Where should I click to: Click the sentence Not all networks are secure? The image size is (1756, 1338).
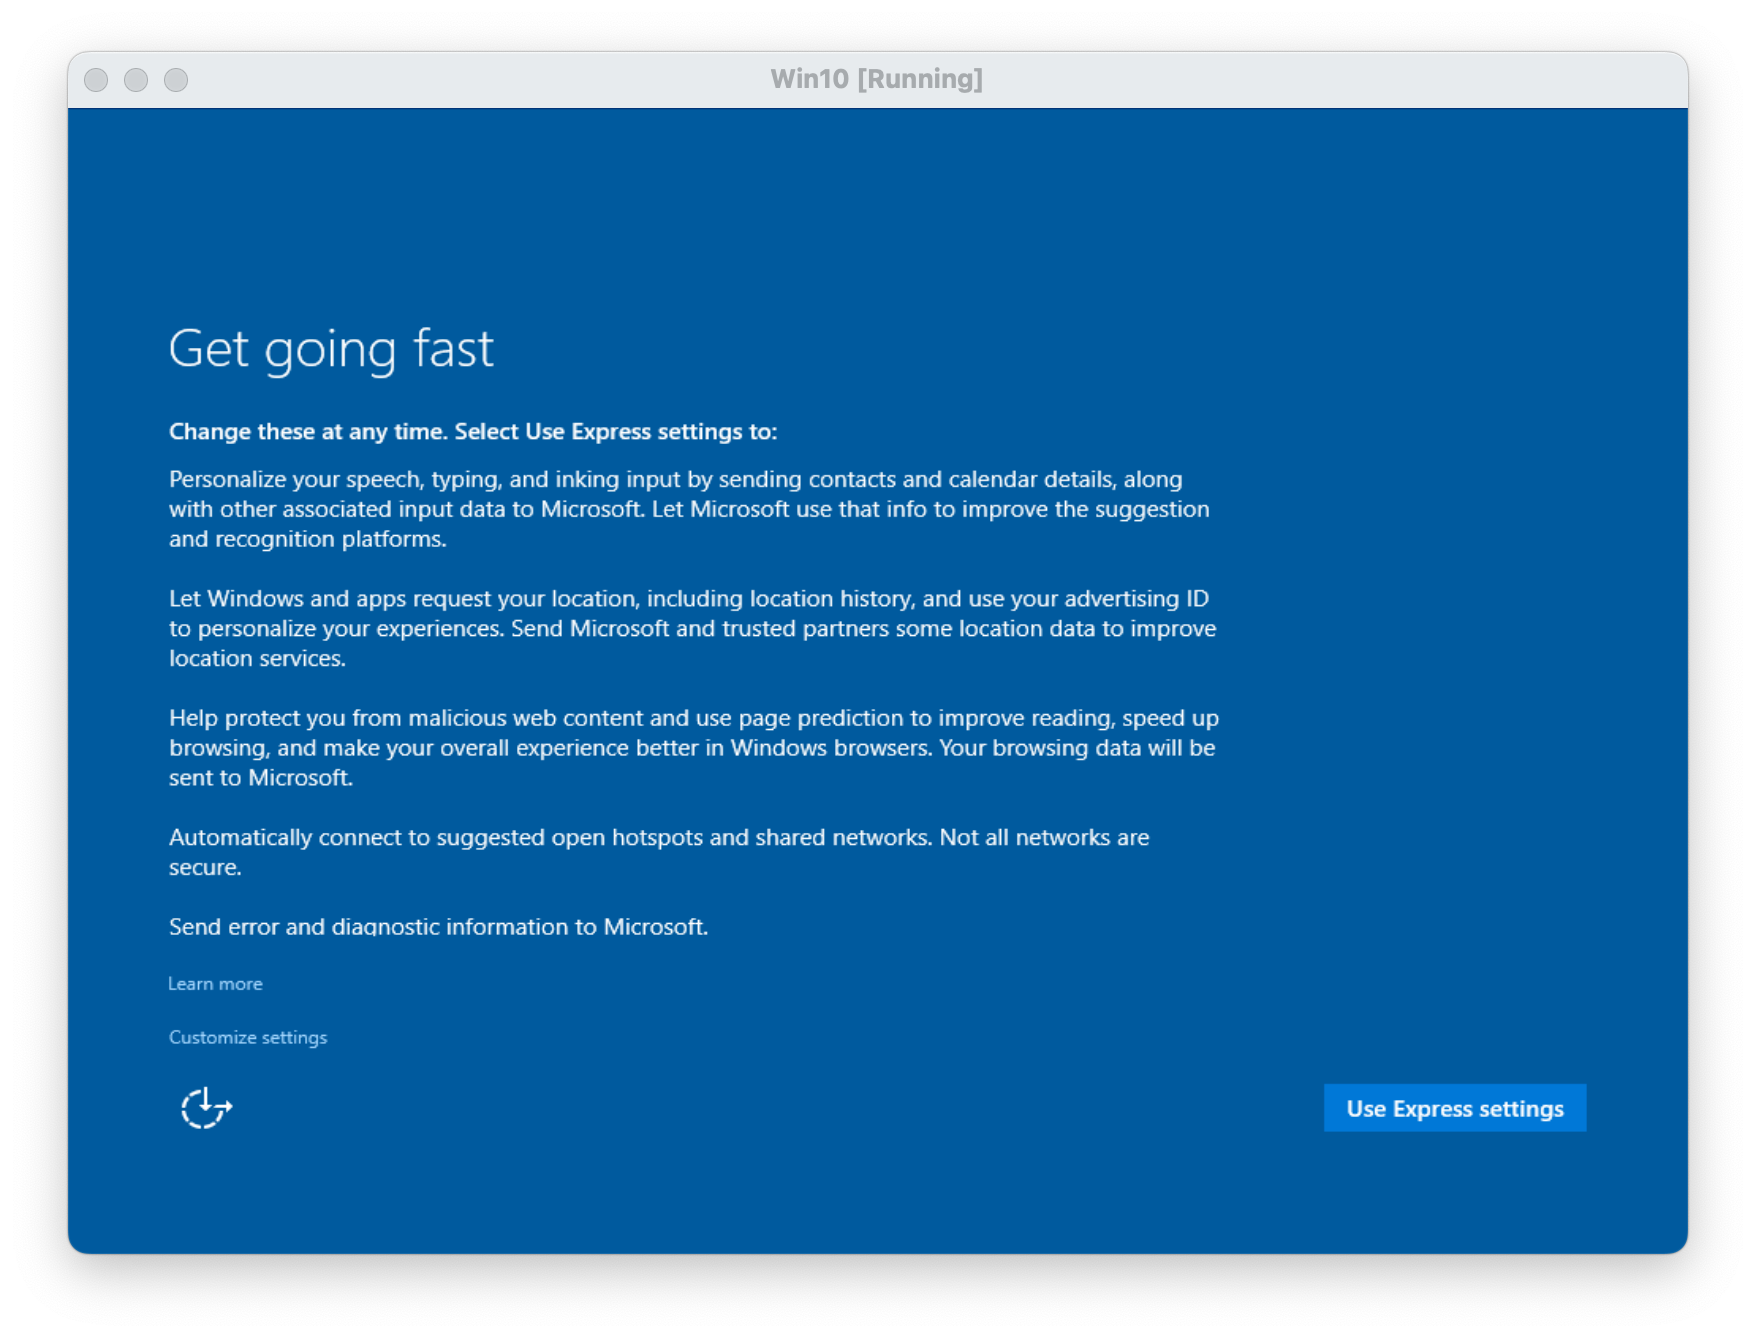1044,838
